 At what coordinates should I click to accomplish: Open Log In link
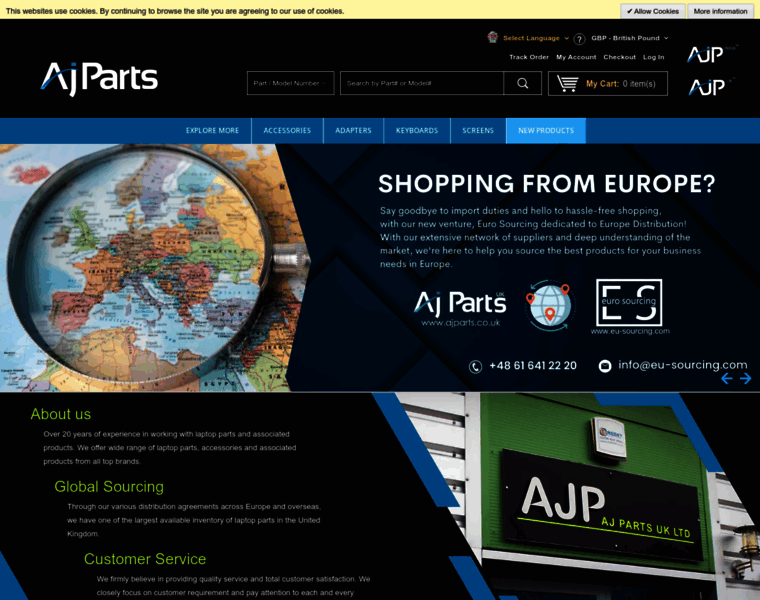(653, 57)
